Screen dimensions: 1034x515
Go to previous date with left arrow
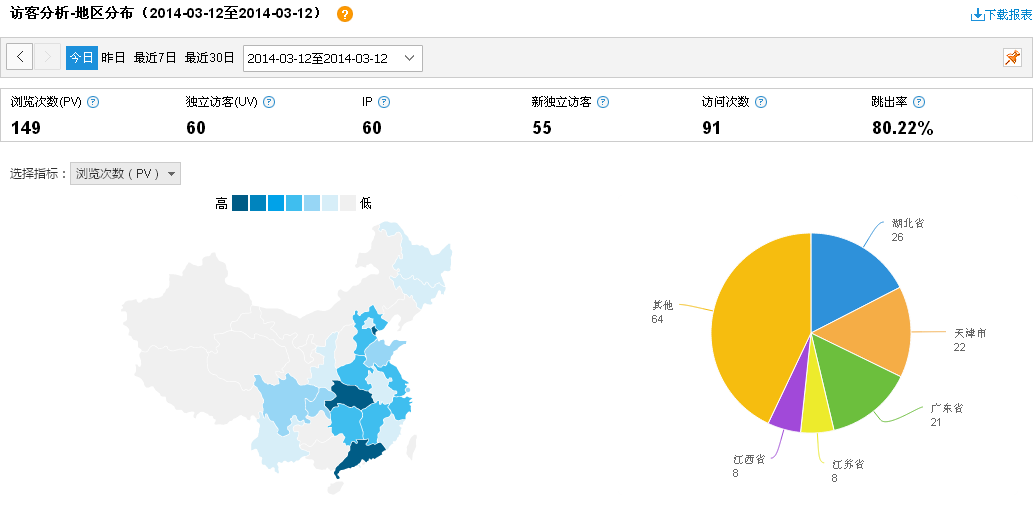20,57
